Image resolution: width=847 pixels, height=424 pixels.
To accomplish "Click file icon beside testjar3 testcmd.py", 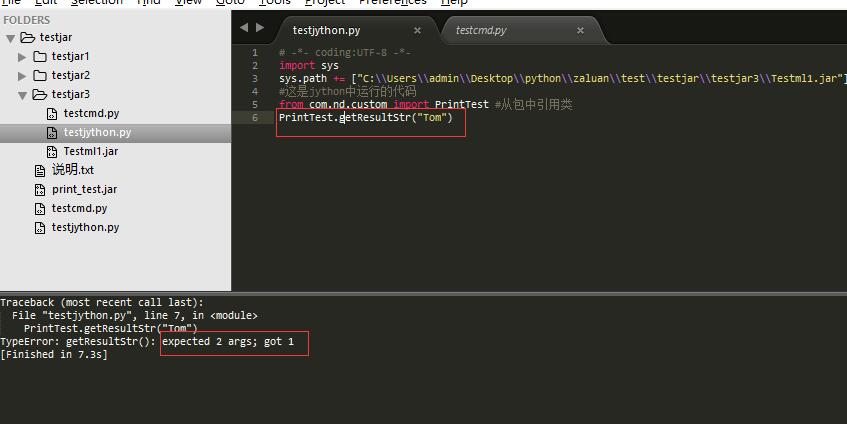I will pyautogui.click(x=52, y=114).
